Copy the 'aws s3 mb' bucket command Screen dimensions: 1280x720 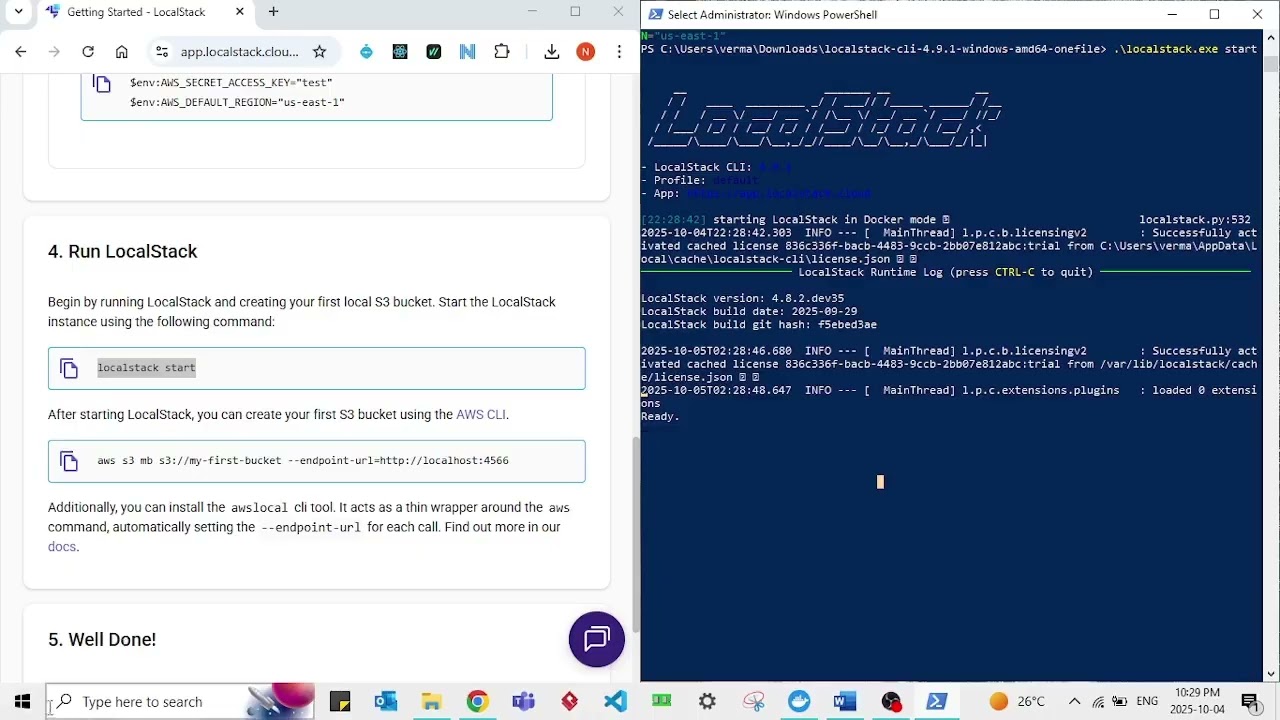tap(69, 461)
